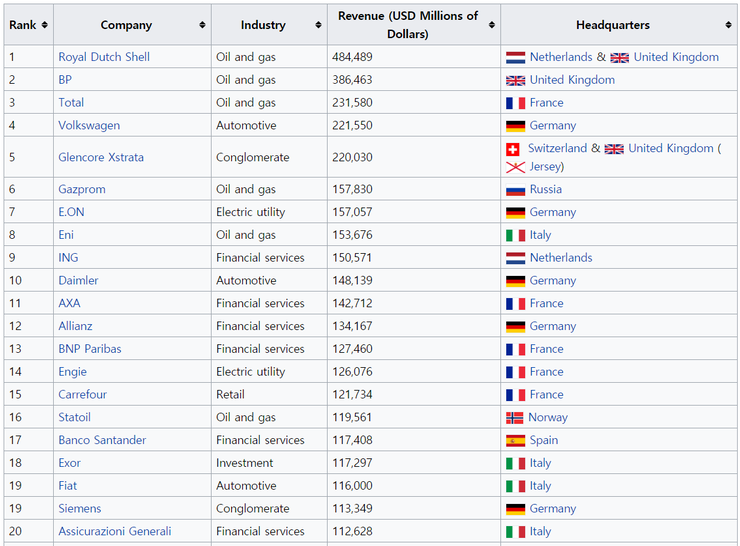Screen dimensions: 740x546
Task: Click Netherlands flag in Royal Dutch Shell row
Action: click(515, 58)
